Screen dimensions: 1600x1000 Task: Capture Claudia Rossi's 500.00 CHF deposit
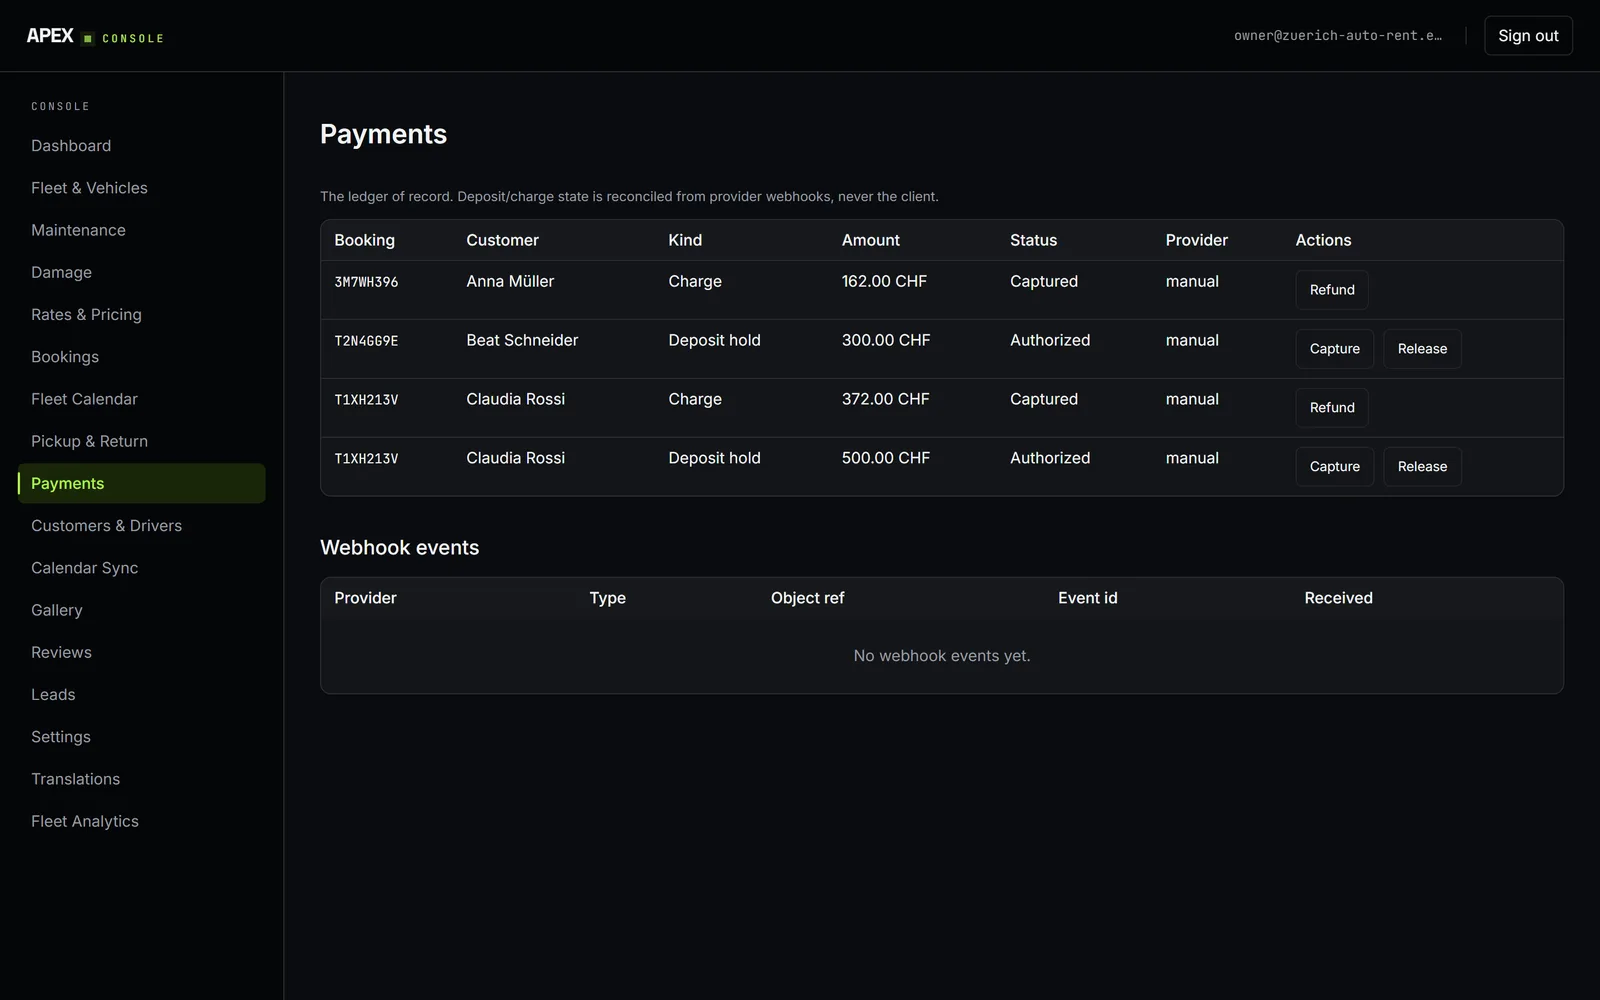point(1334,467)
